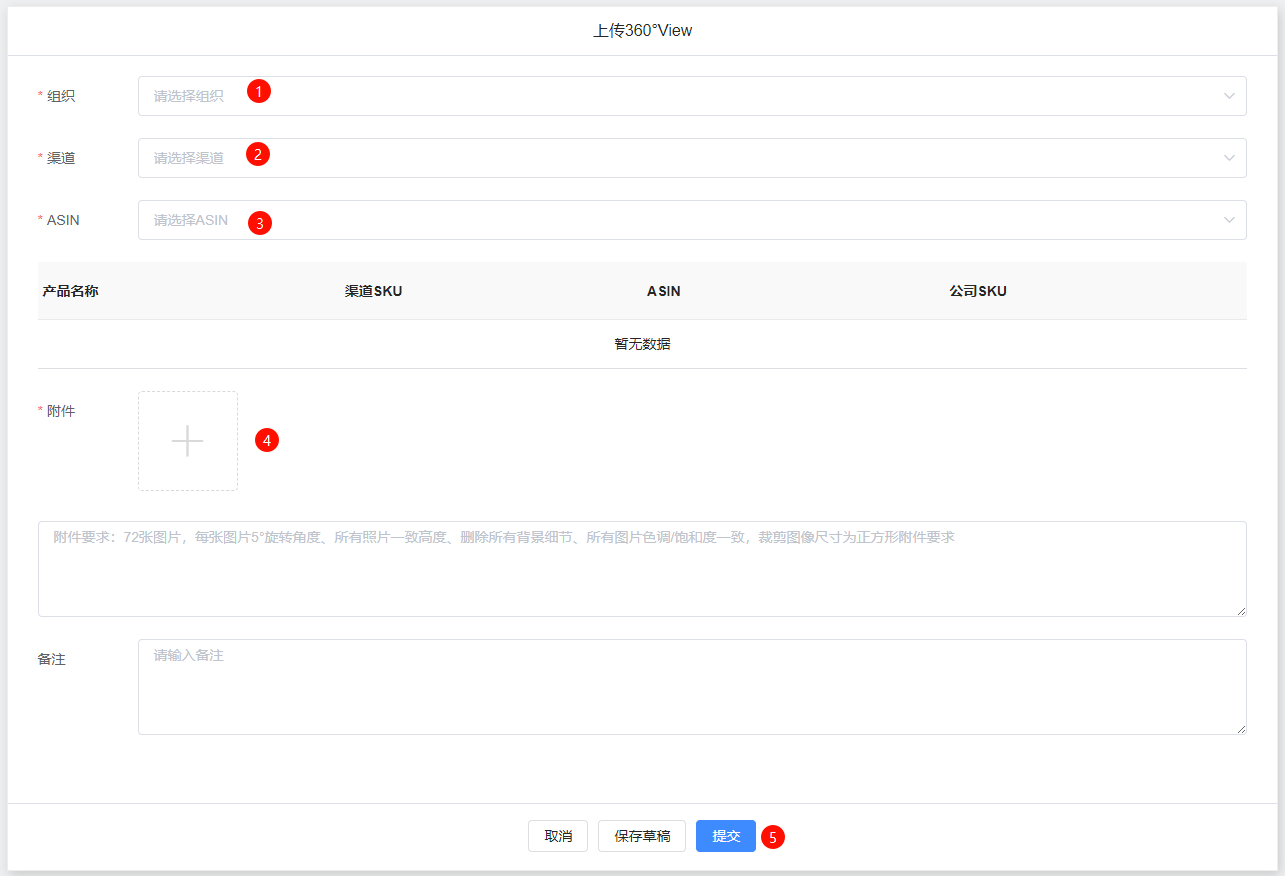
Task: Click the resize handle of 备注 textarea
Action: (x=1241, y=729)
